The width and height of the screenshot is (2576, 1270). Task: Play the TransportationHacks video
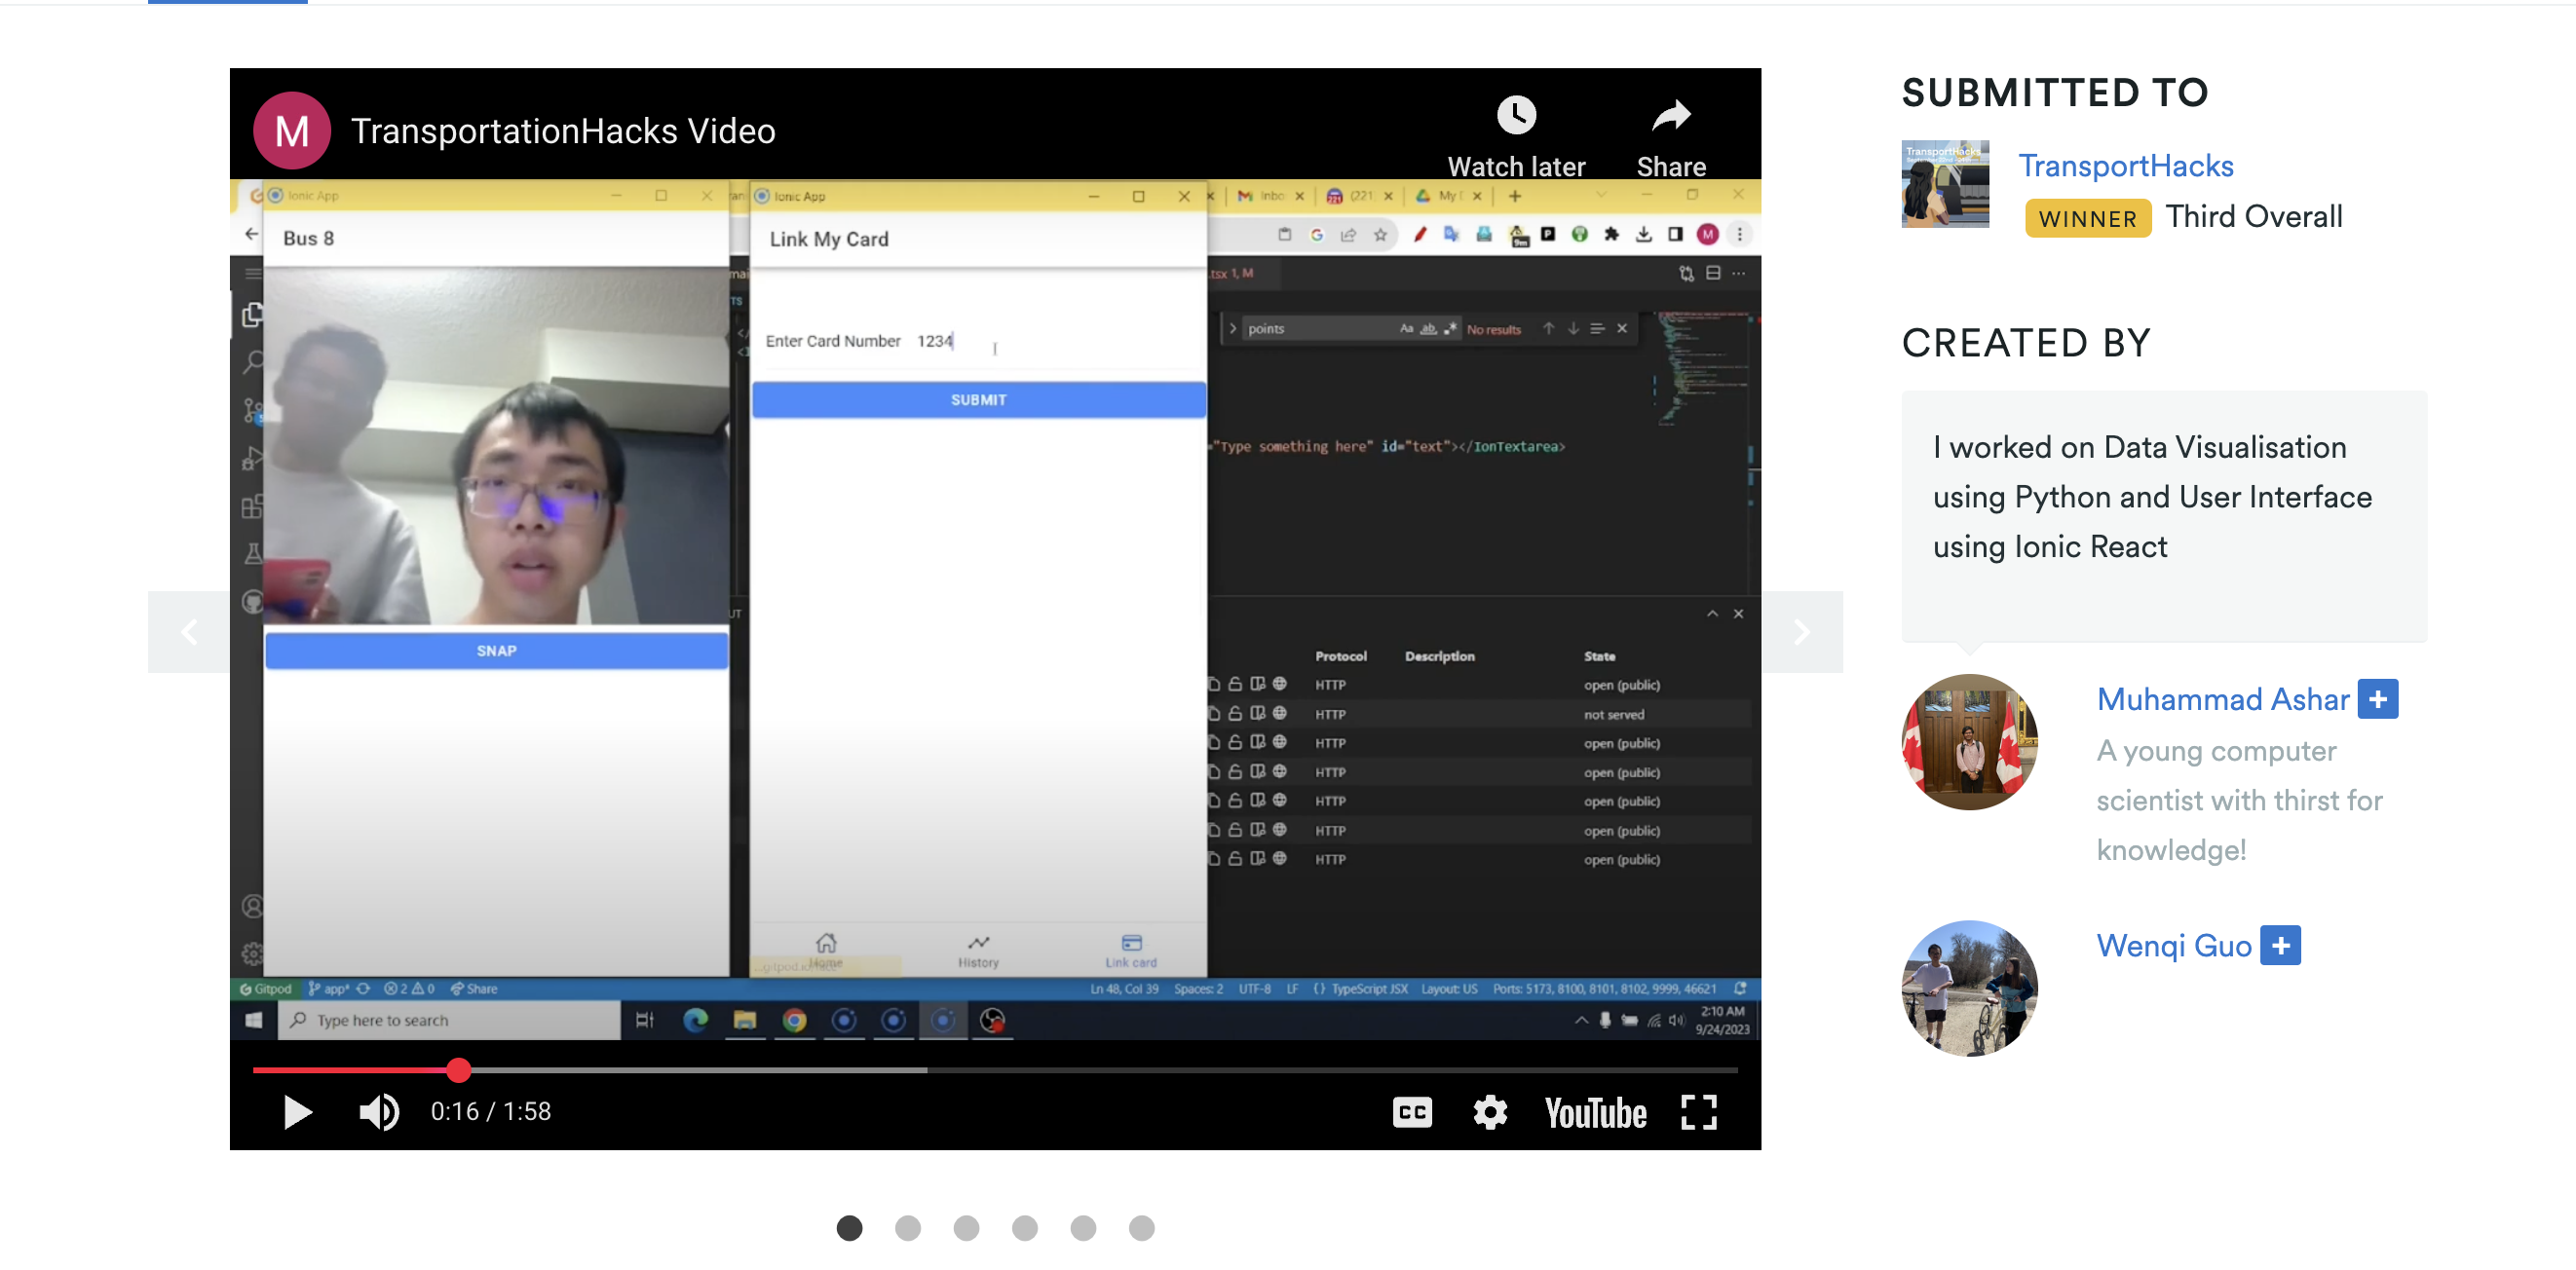(x=297, y=1112)
